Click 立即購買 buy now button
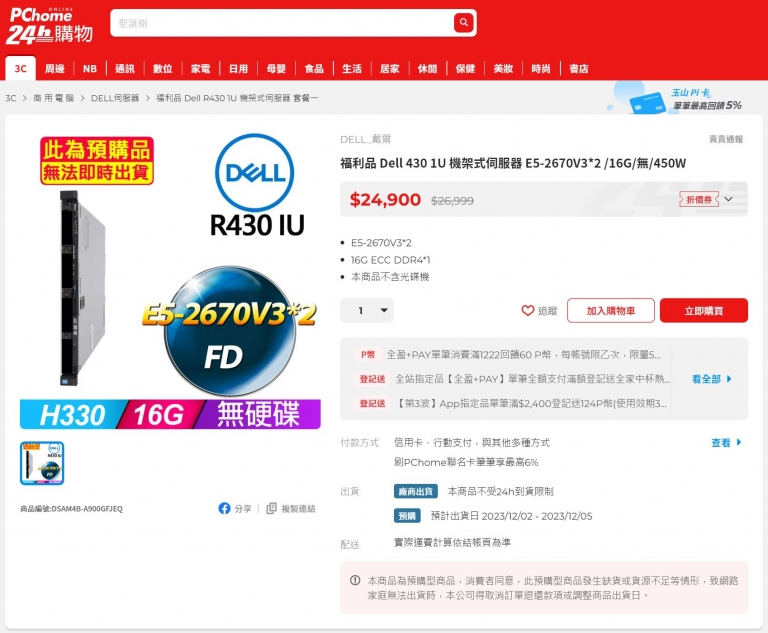The height and width of the screenshot is (633, 768). [x=704, y=311]
